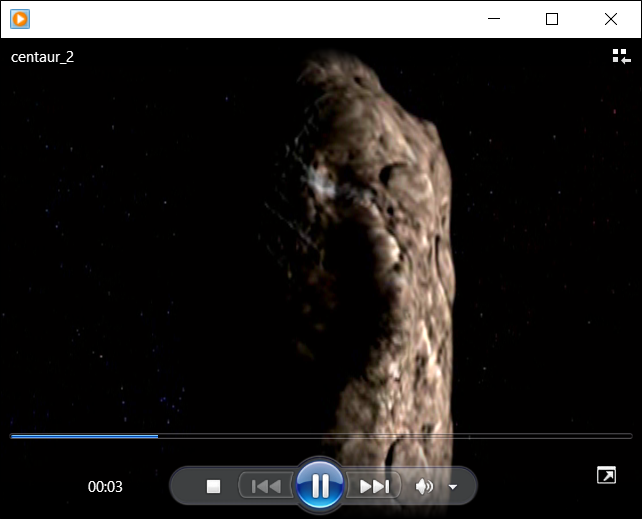The image size is (642, 519).
Task: Click the Windows Media Player title bar icon
Action: pyautogui.click(x=20, y=18)
